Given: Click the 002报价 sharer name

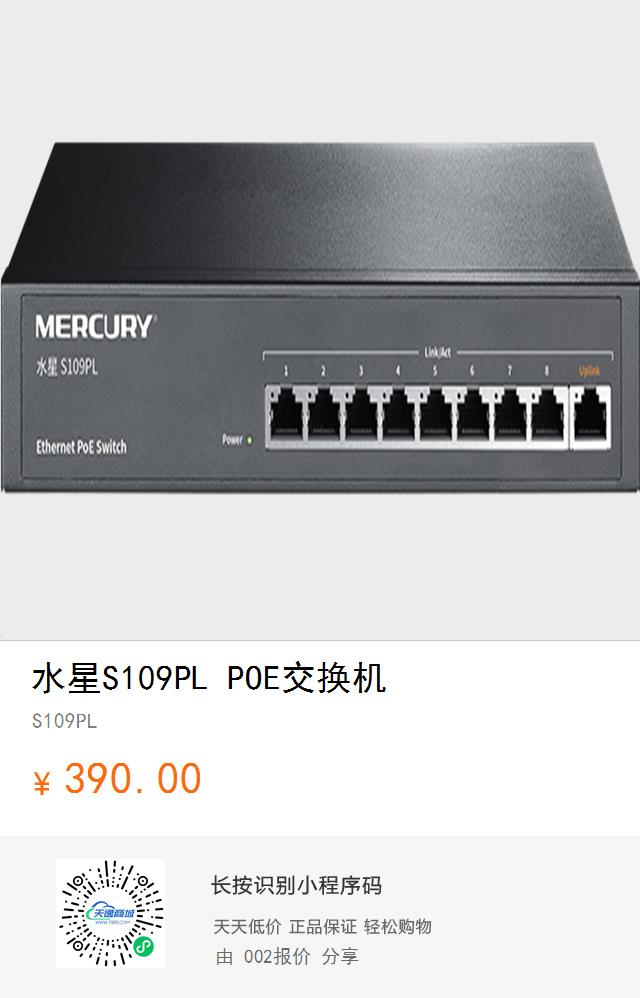Looking at the screenshot, I should tap(277, 957).
